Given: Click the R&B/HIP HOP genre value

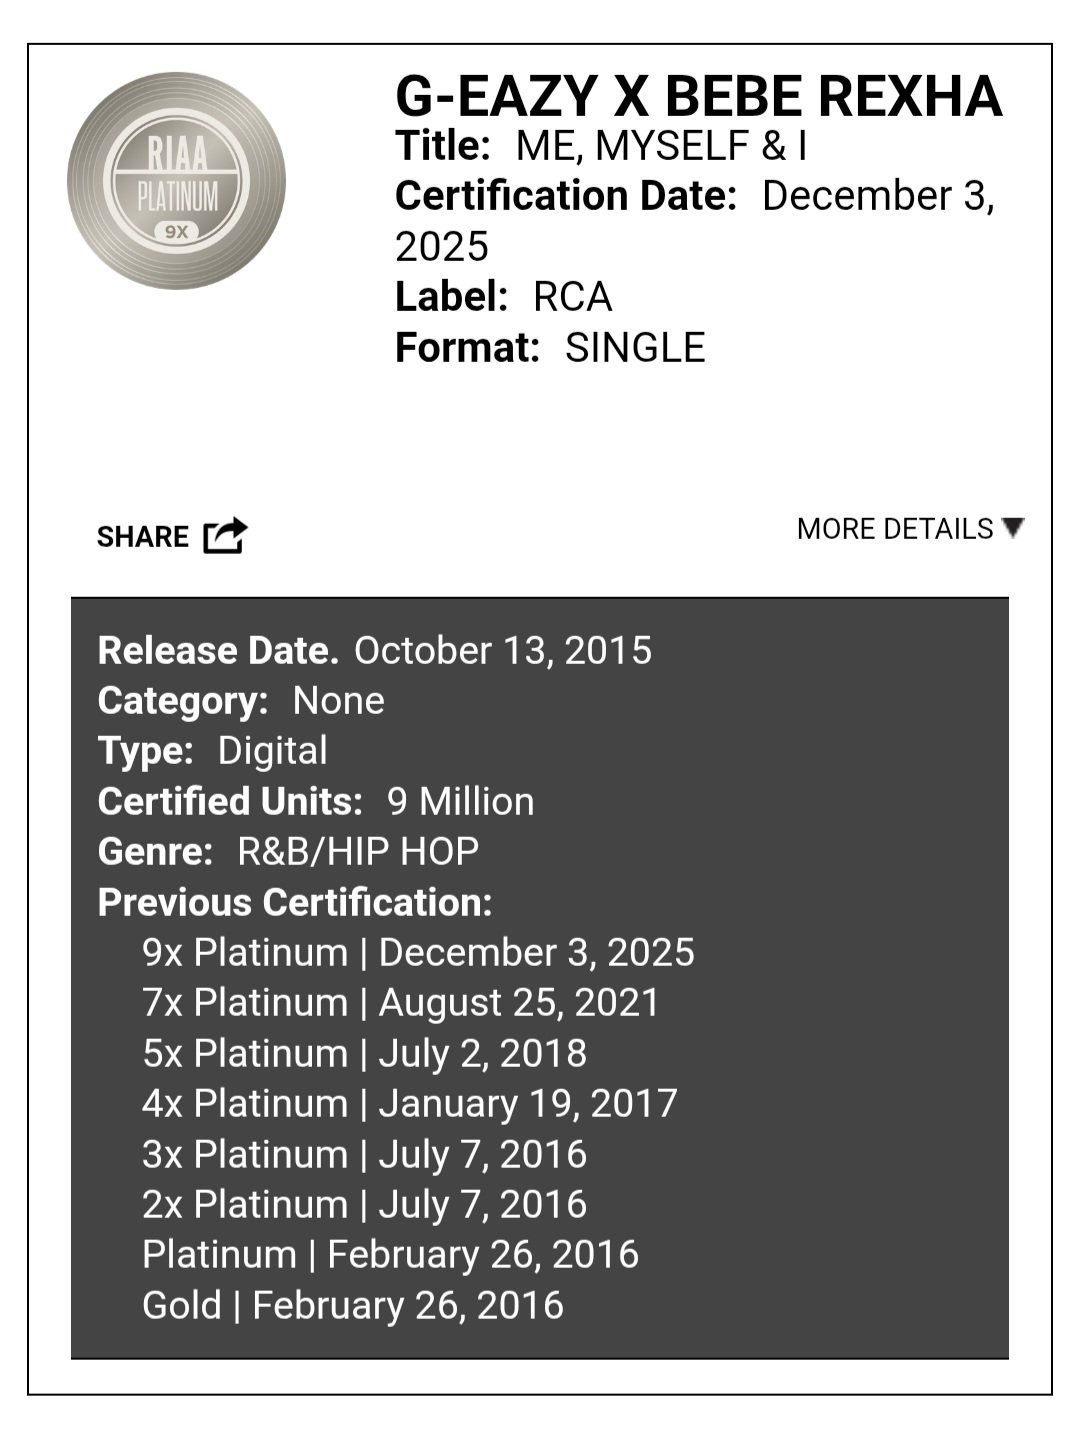Looking at the screenshot, I should (358, 851).
